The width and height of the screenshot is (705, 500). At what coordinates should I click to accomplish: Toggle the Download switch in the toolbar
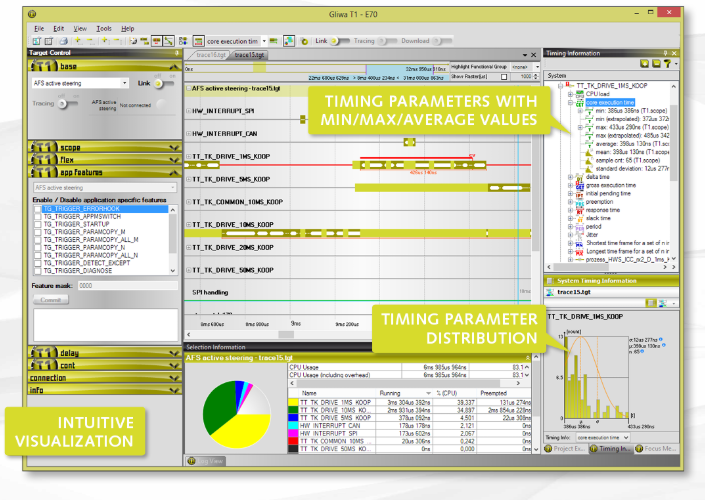pos(441,41)
